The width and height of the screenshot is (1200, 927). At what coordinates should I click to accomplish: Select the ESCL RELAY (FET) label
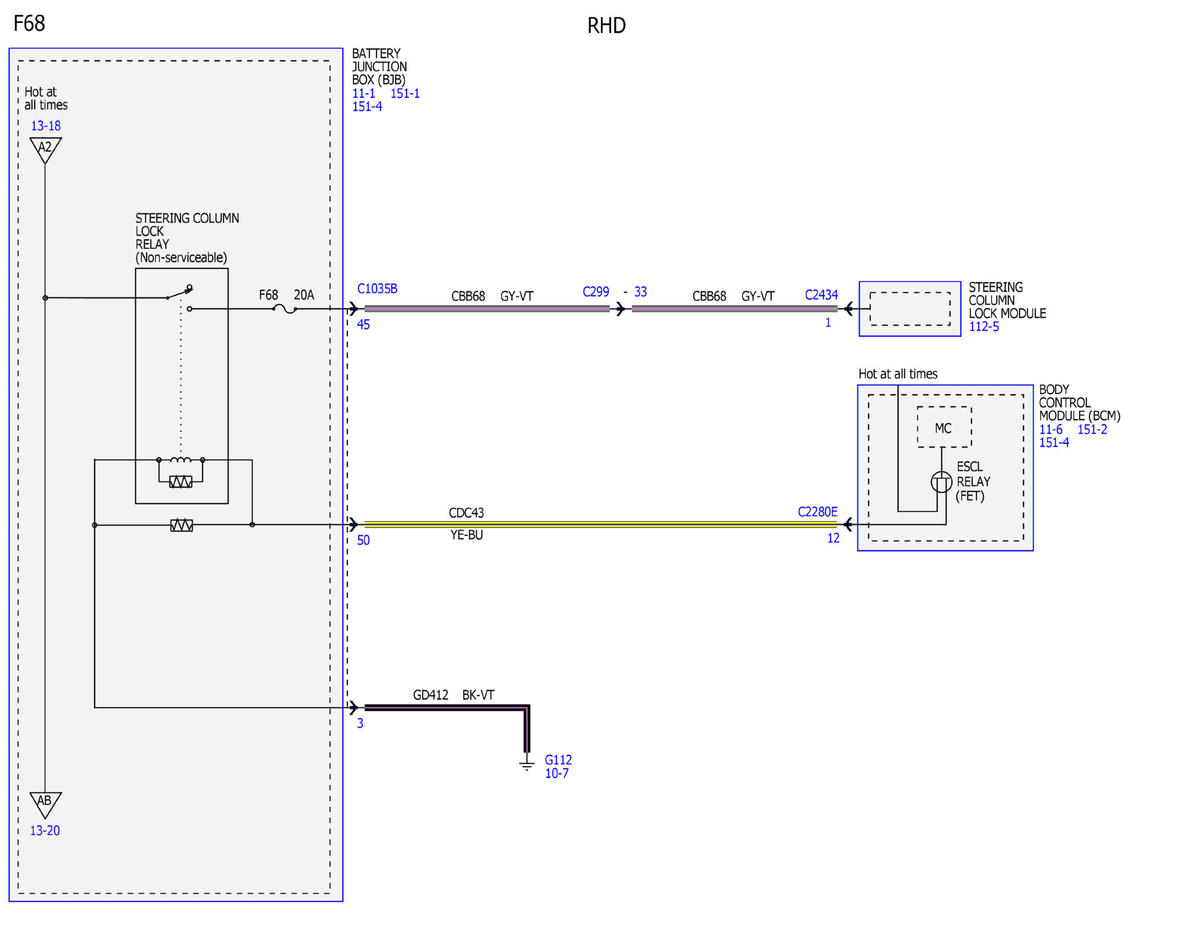975,481
